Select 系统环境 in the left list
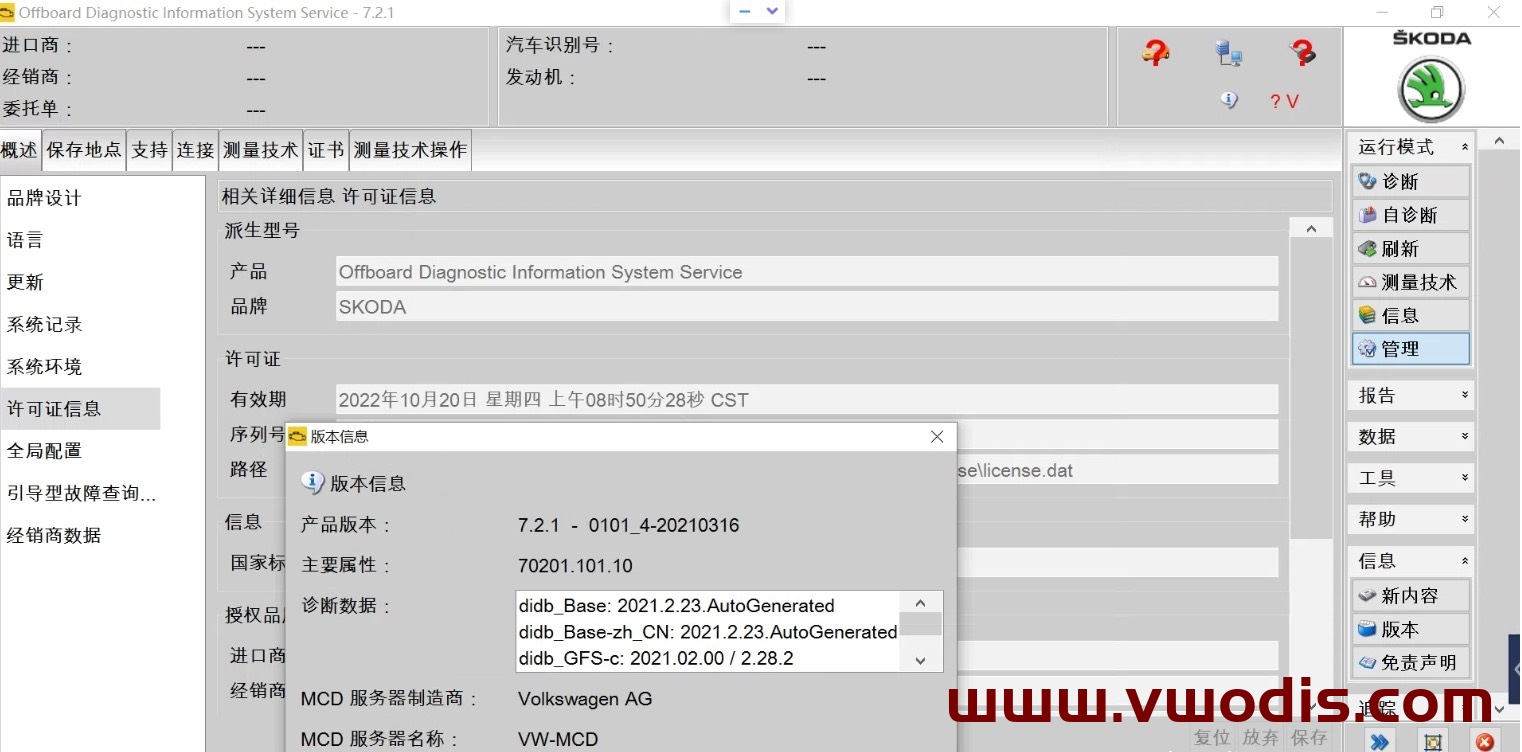 point(45,367)
